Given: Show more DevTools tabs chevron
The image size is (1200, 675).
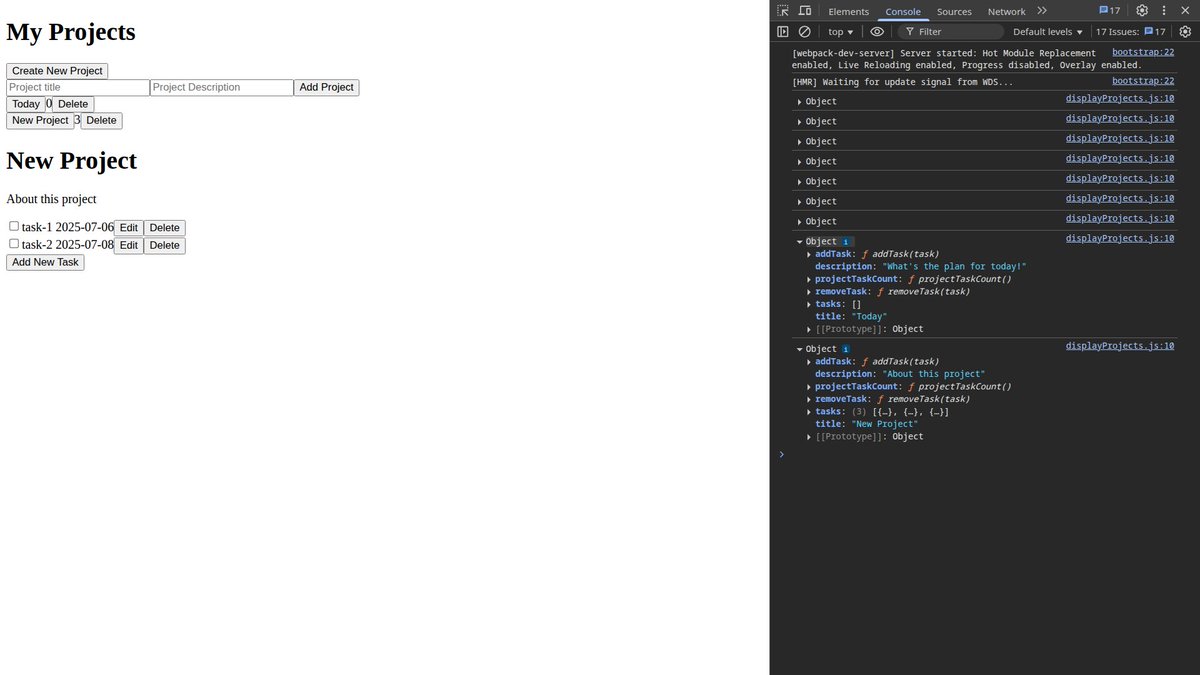Looking at the screenshot, I should point(1042,11).
